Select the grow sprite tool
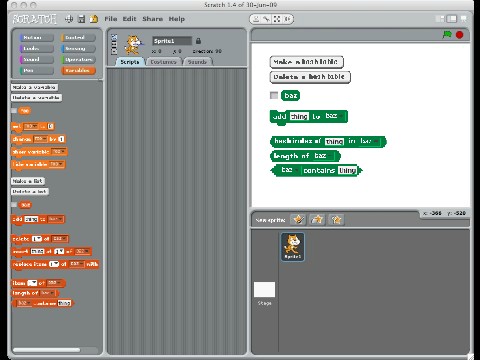This screenshot has width=480, height=360. click(x=277, y=19)
